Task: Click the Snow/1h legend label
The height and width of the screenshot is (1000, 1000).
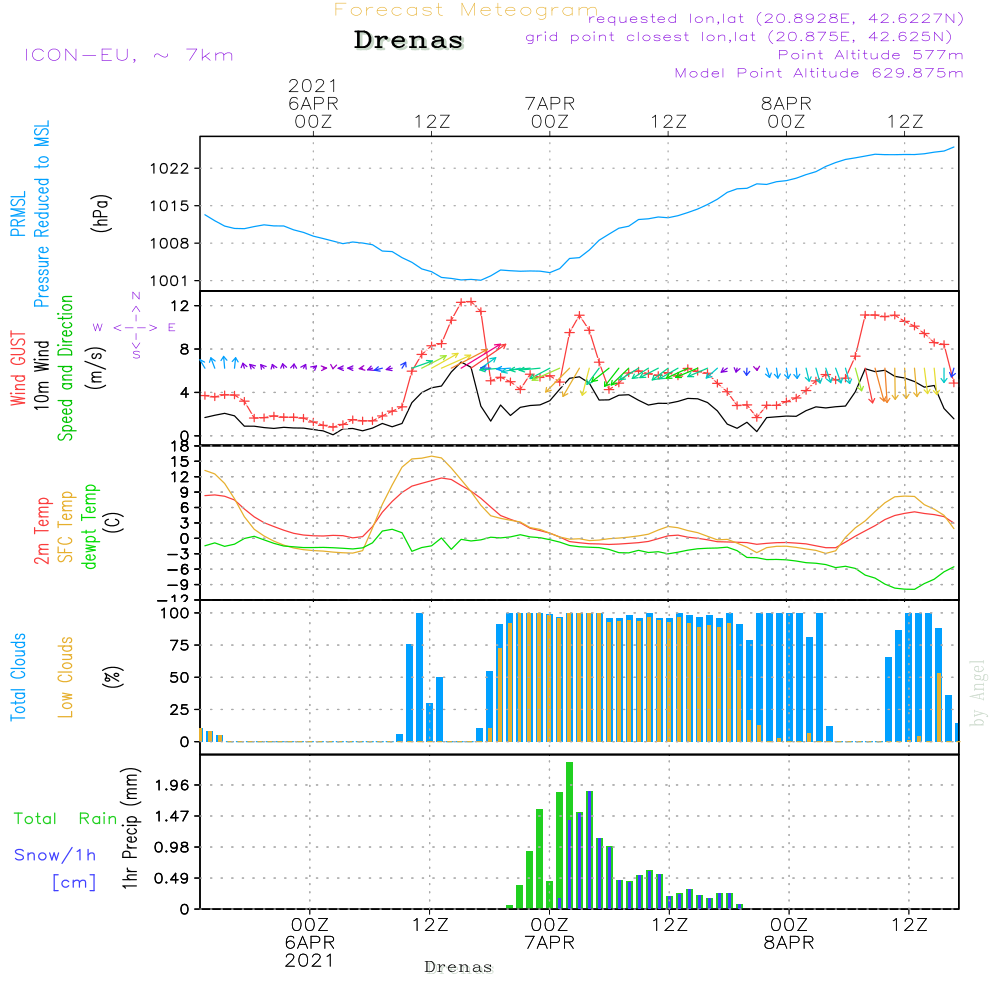Action: click(x=55, y=855)
